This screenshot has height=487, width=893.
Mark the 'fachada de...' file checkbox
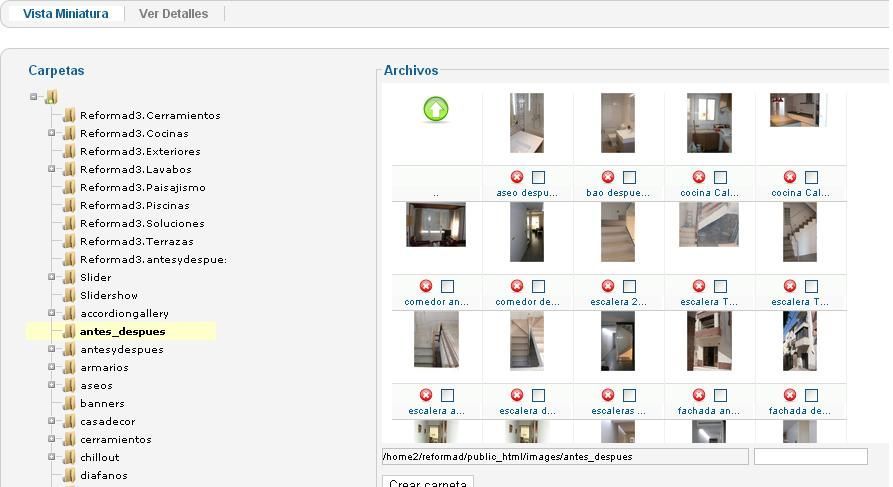[812, 395]
